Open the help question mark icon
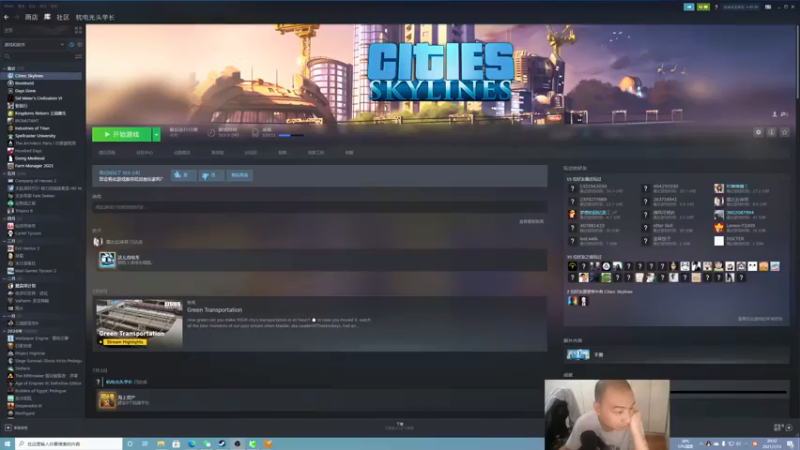Image resolution: width=800 pixels, height=450 pixels. point(716,7)
